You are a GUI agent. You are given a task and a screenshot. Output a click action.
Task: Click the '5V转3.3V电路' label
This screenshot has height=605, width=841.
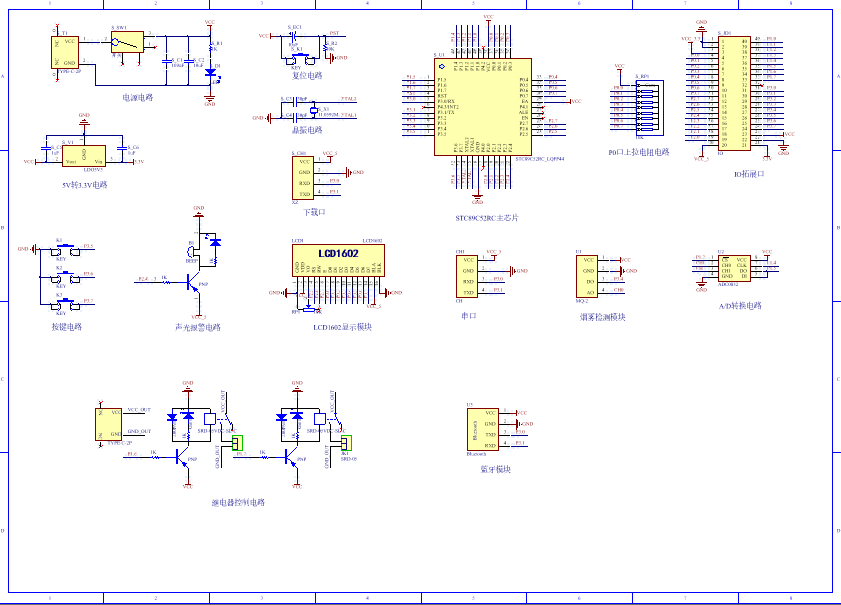[x=85, y=185]
